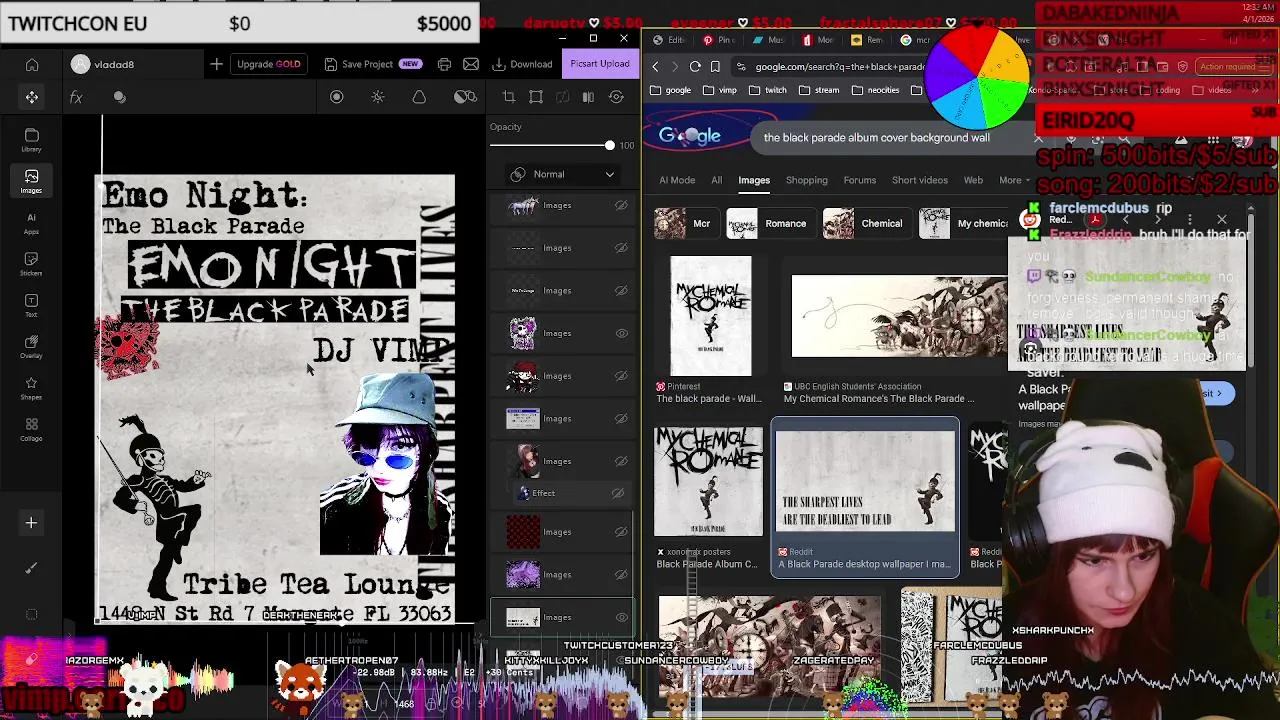Select the crop tool

[x=509, y=97]
